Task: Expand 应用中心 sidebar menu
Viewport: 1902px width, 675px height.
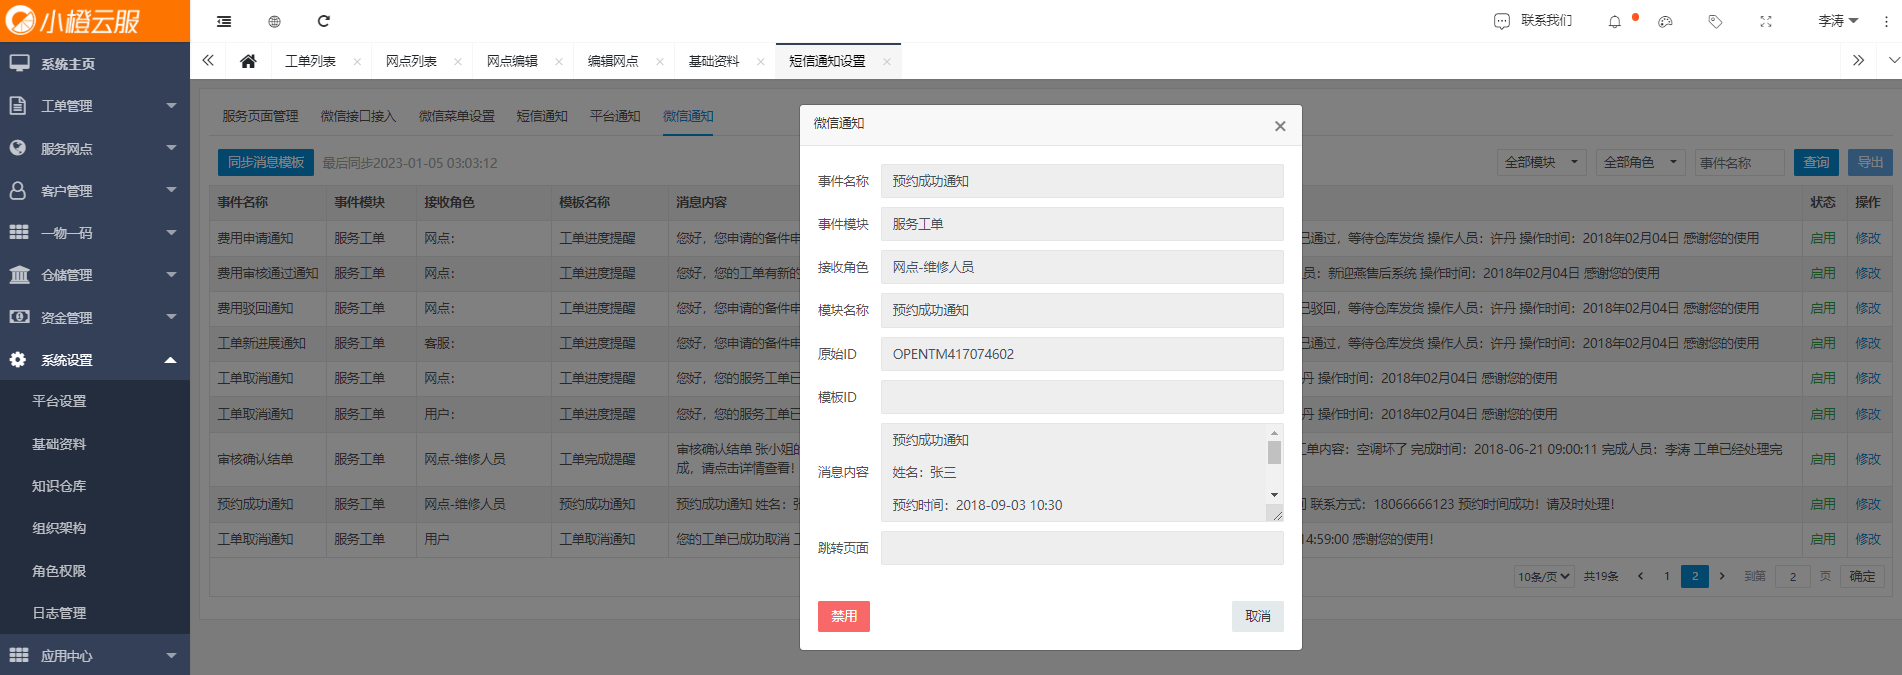Action: [95, 655]
